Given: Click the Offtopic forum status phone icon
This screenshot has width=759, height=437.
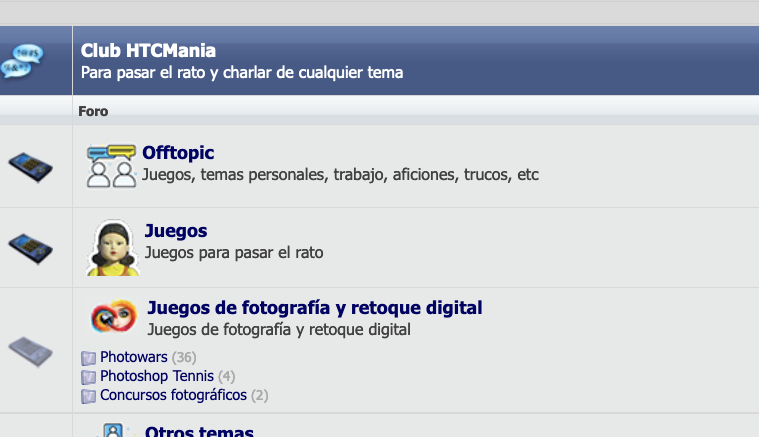Looking at the screenshot, I should point(30,167).
